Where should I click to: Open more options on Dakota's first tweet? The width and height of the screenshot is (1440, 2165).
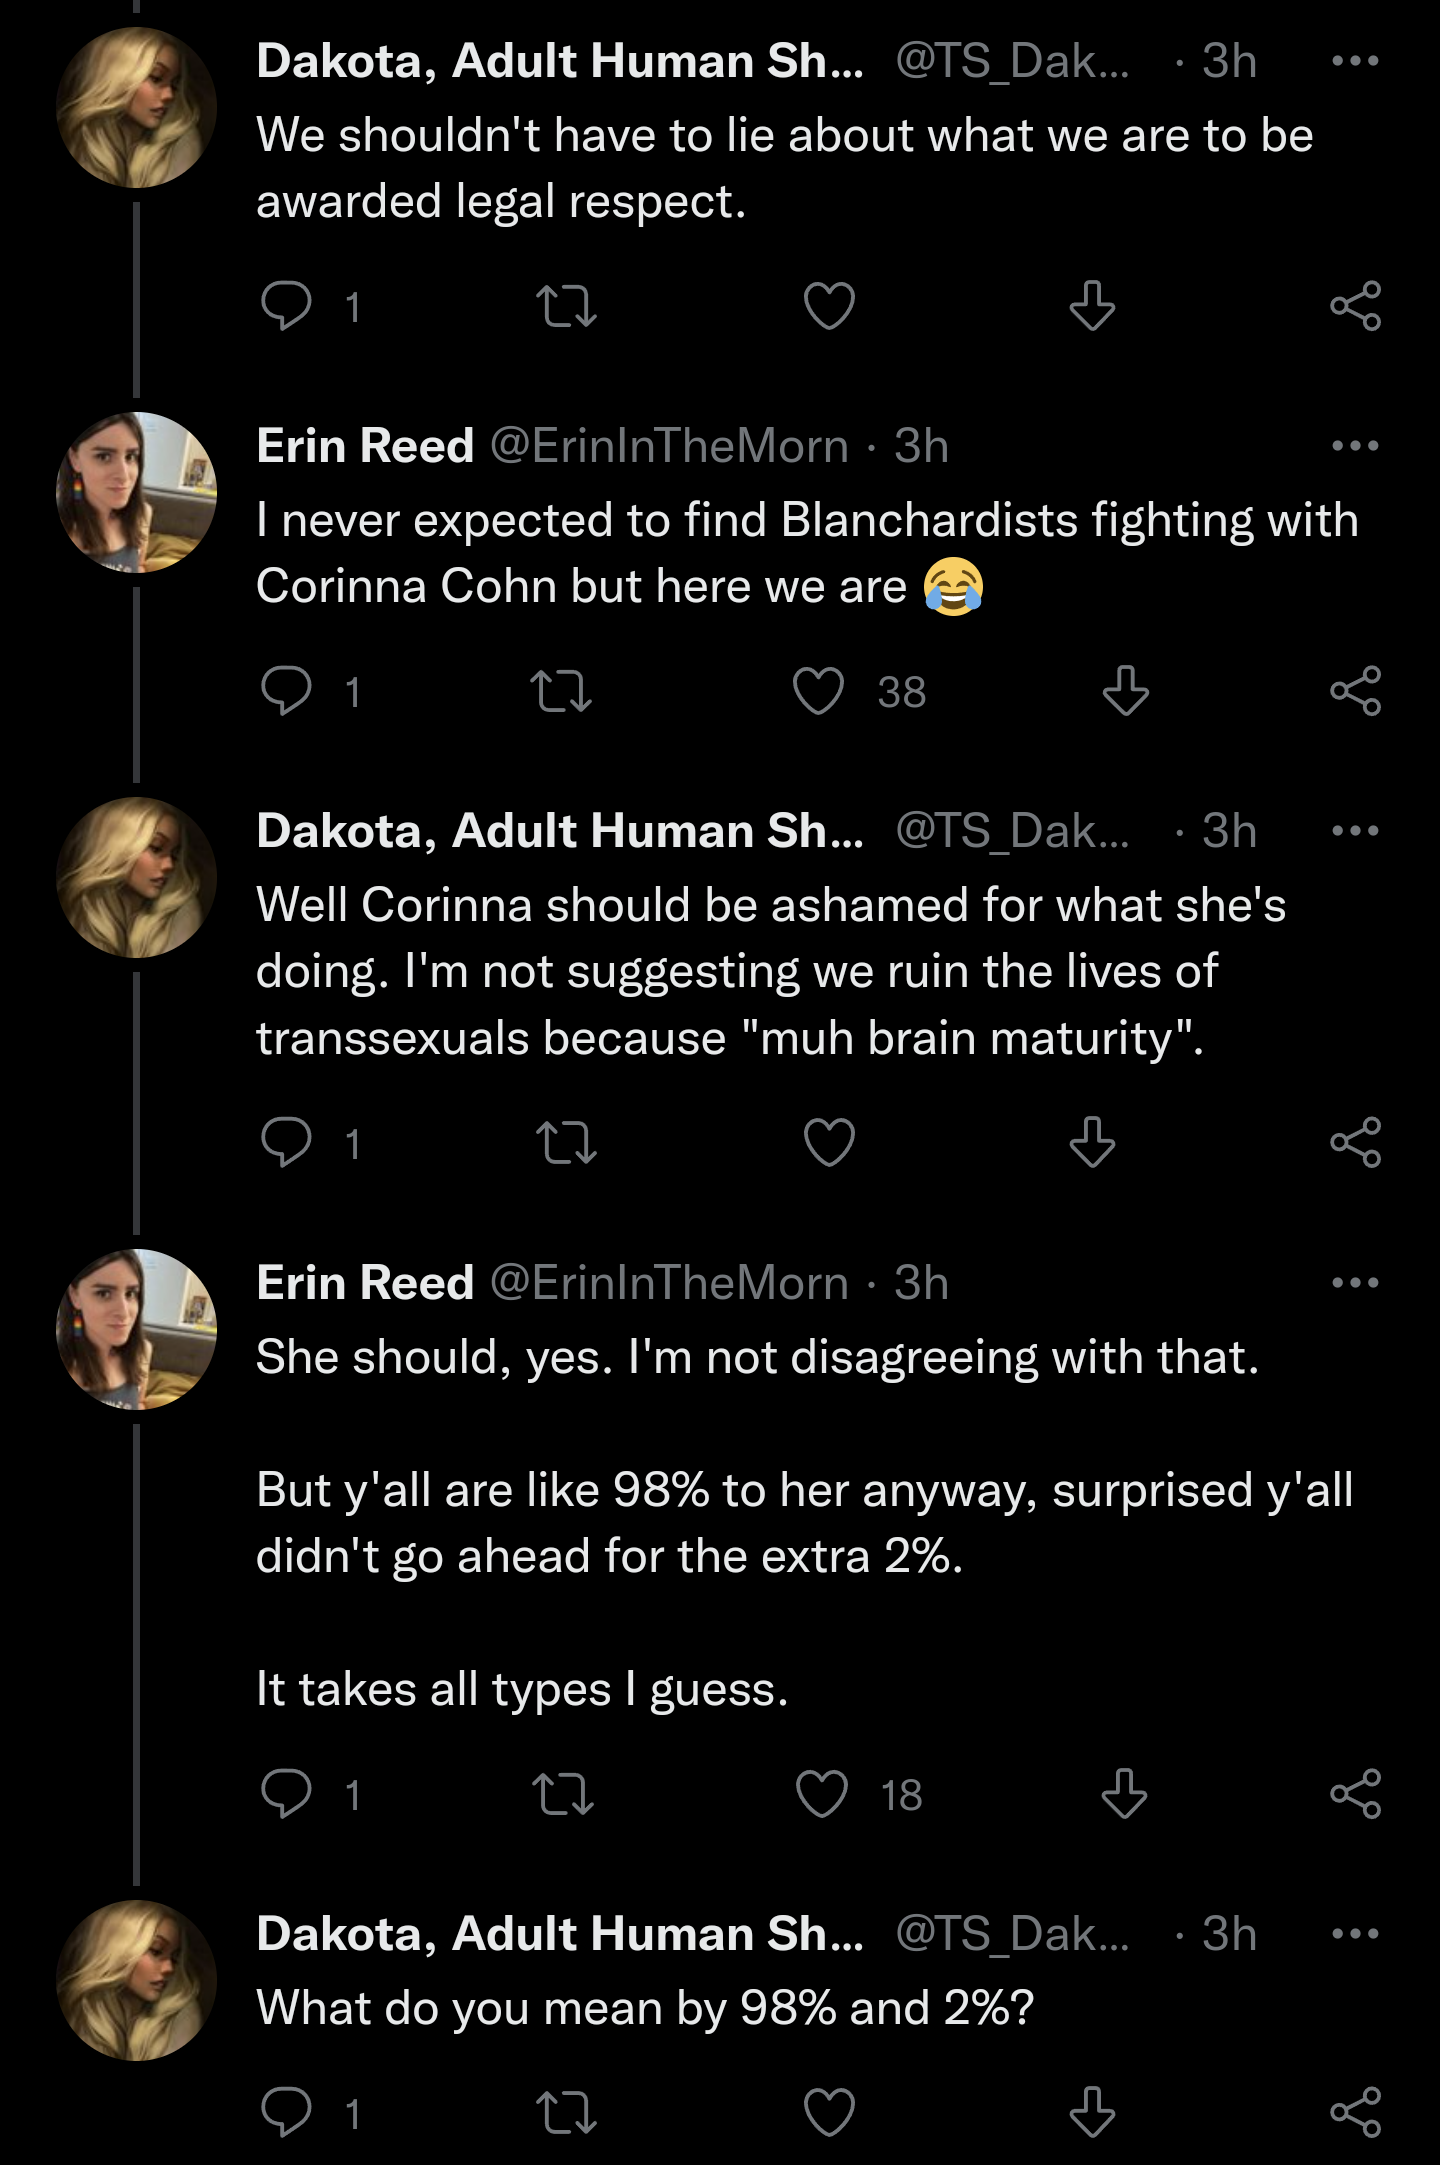point(1355,61)
